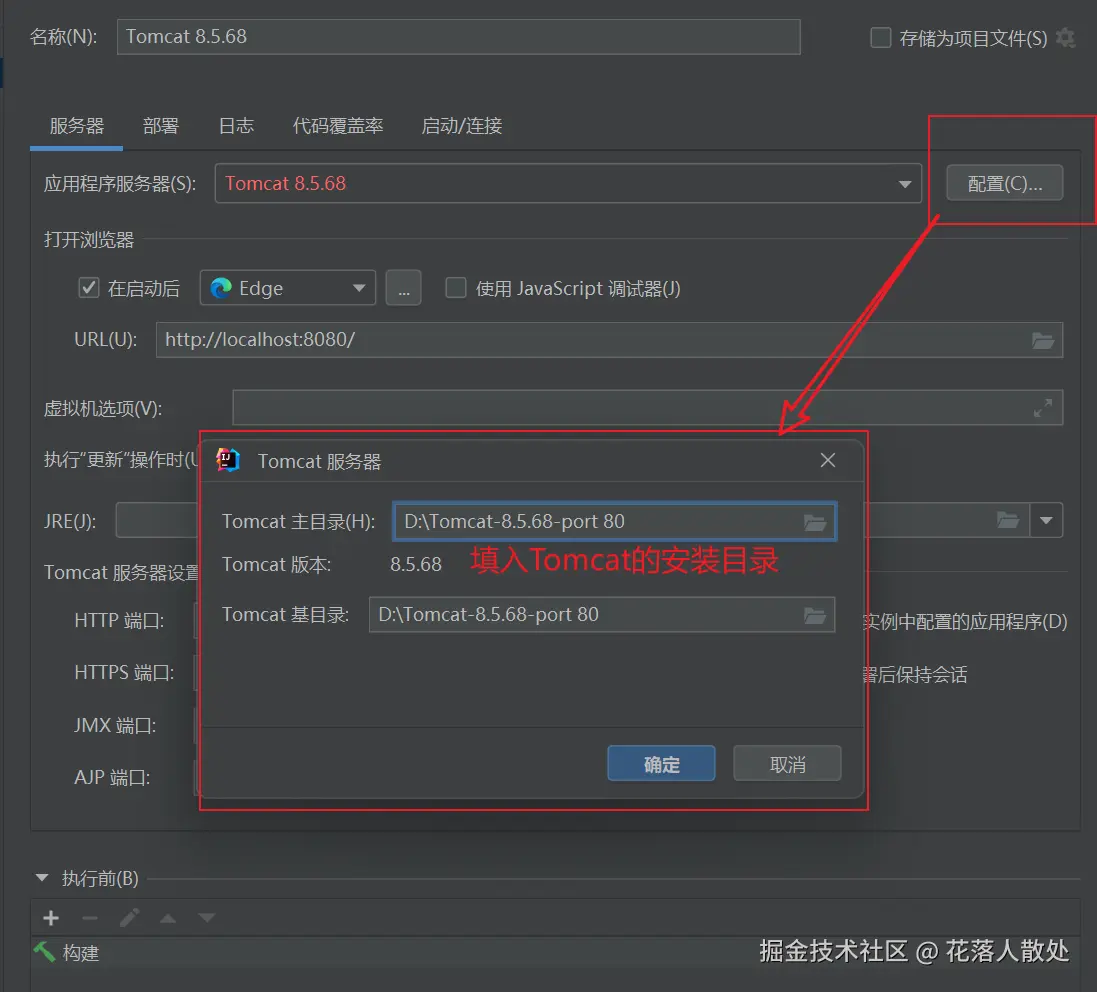This screenshot has width=1097, height=992.
Task: Open the JRE dropdown arrow
Action: click(1046, 520)
